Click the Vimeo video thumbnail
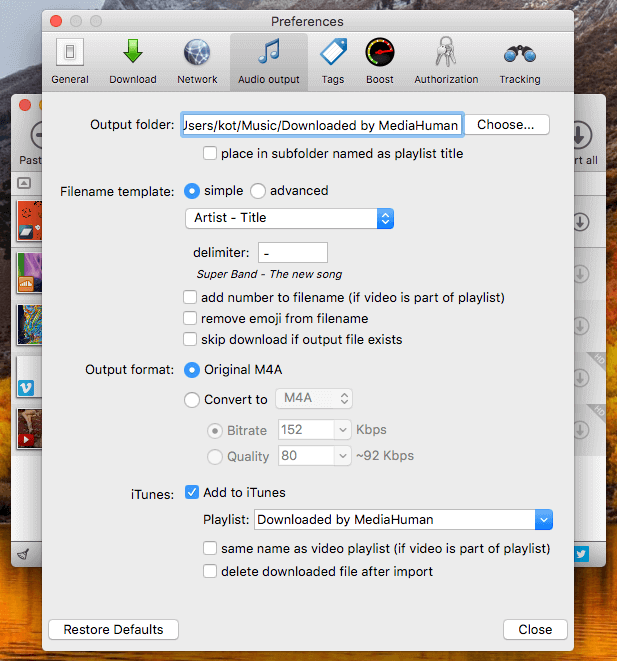The width and height of the screenshot is (617, 661). click(x=30, y=377)
